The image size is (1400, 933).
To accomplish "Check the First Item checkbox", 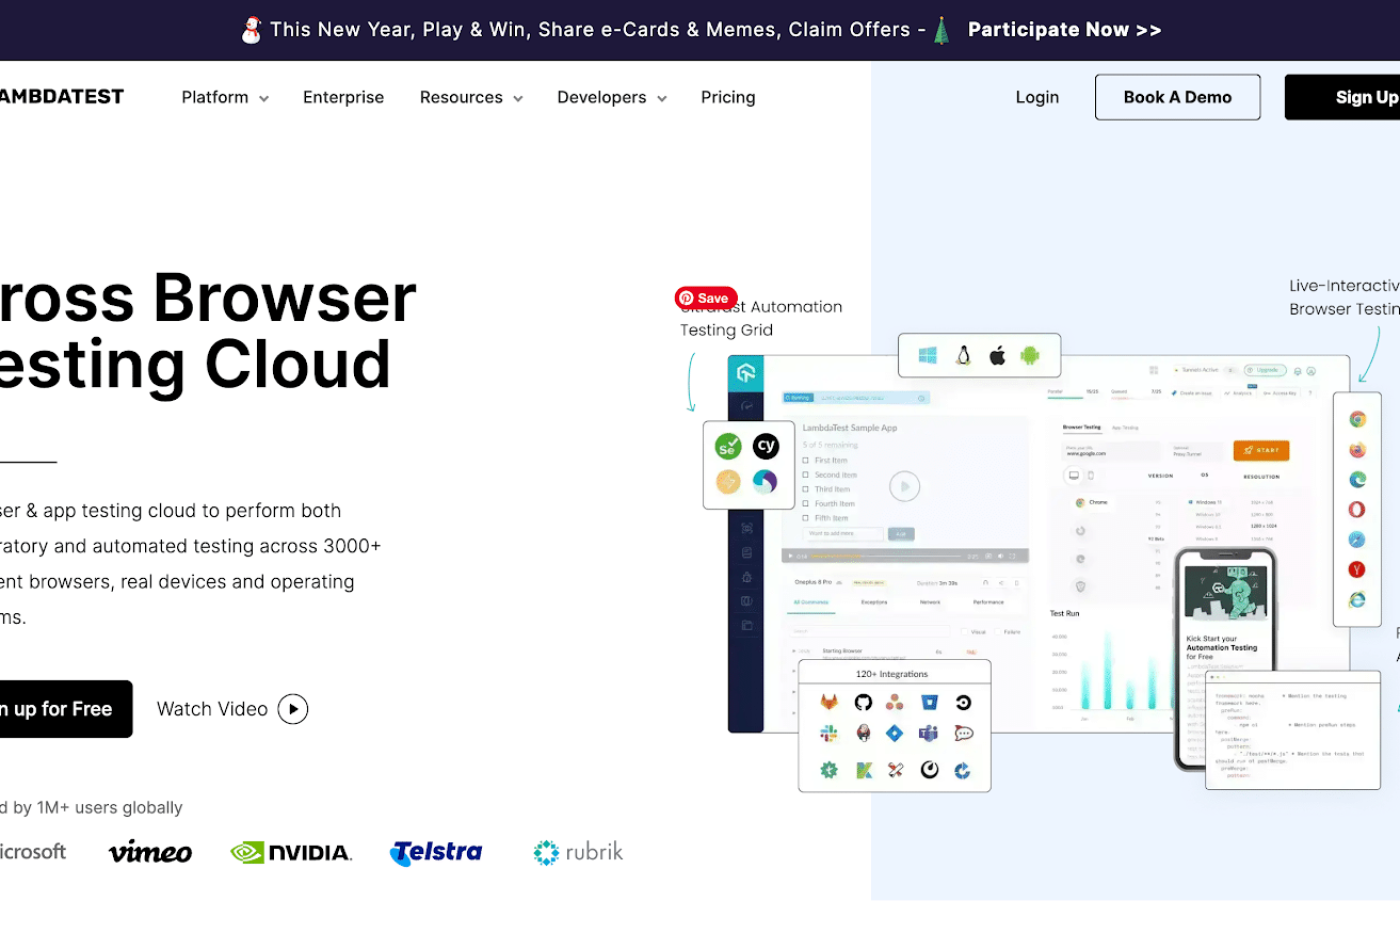I will coord(806,461).
